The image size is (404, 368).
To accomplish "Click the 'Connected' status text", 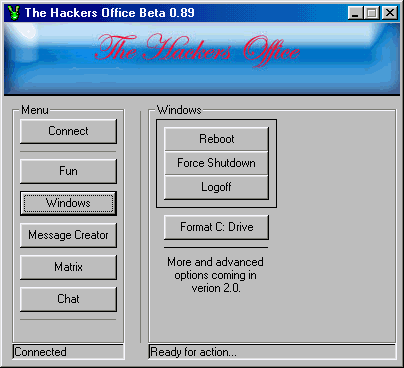I will pyautogui.click(x=40, y=352).
